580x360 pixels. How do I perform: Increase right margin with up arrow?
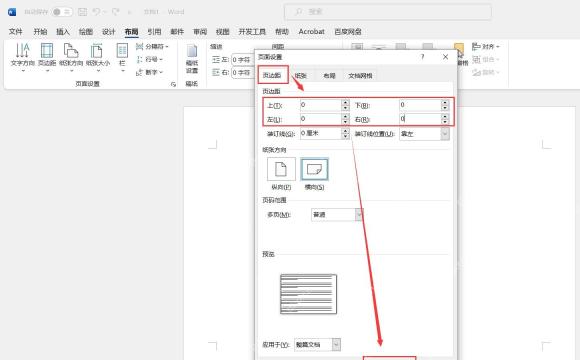click(x=445, y=116)
